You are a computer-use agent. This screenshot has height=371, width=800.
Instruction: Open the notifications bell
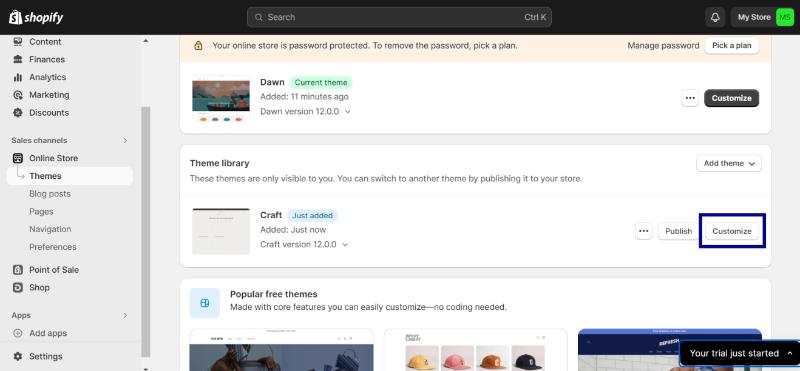(x=715, y=17)
